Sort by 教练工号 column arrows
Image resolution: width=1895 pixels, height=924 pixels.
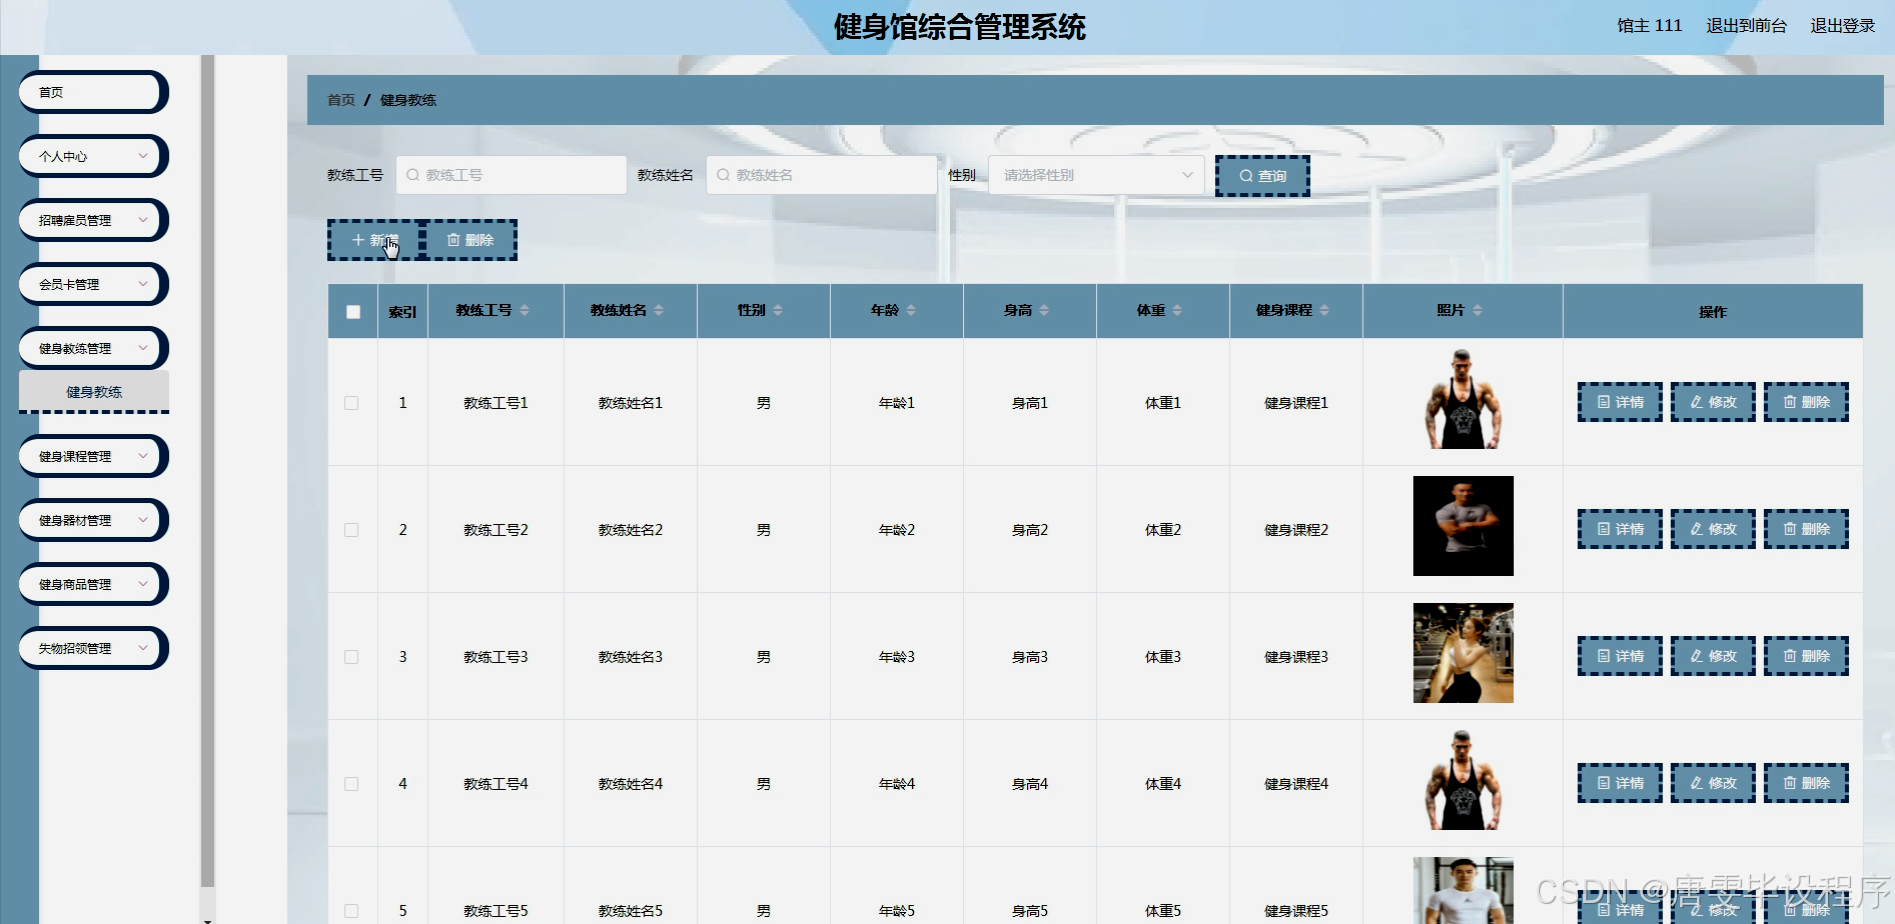(x=525, y=311)
